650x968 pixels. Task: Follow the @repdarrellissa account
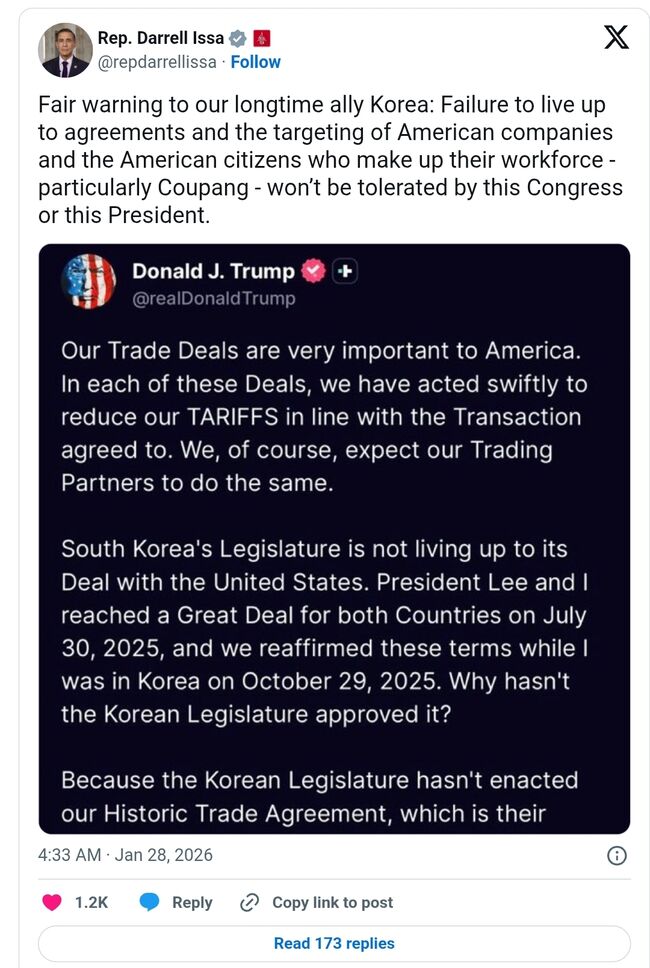256,62
